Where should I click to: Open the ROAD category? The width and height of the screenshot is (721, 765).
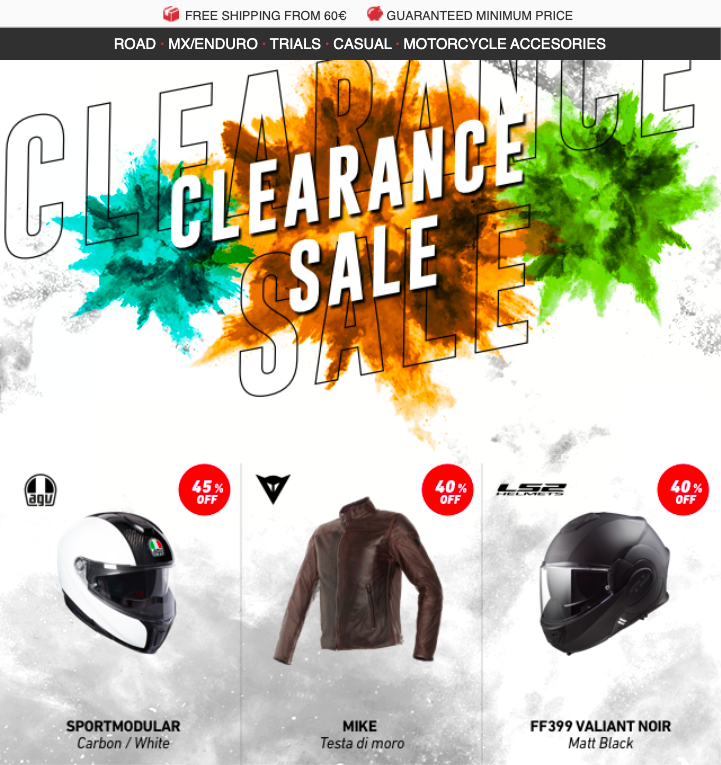point(135,44)
